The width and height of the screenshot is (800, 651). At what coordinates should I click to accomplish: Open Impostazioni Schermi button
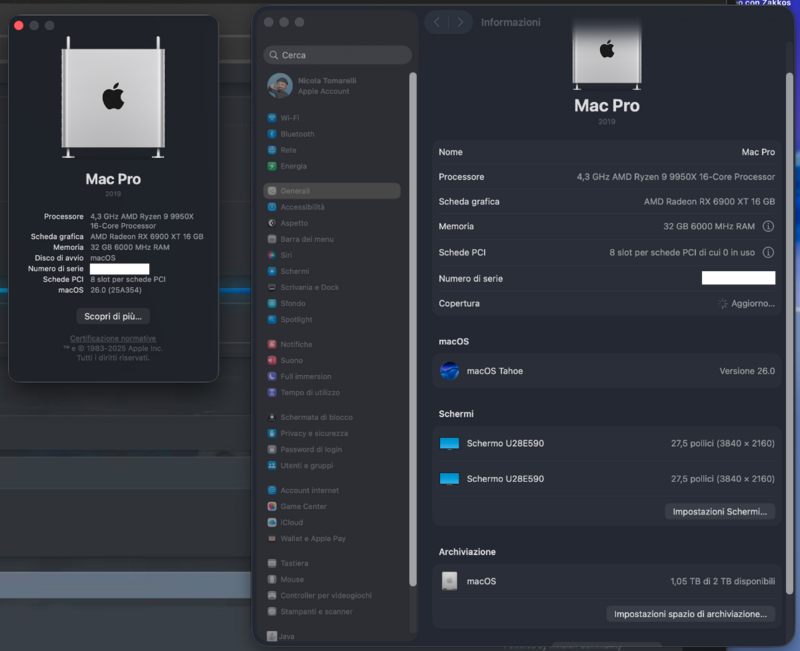719,511
